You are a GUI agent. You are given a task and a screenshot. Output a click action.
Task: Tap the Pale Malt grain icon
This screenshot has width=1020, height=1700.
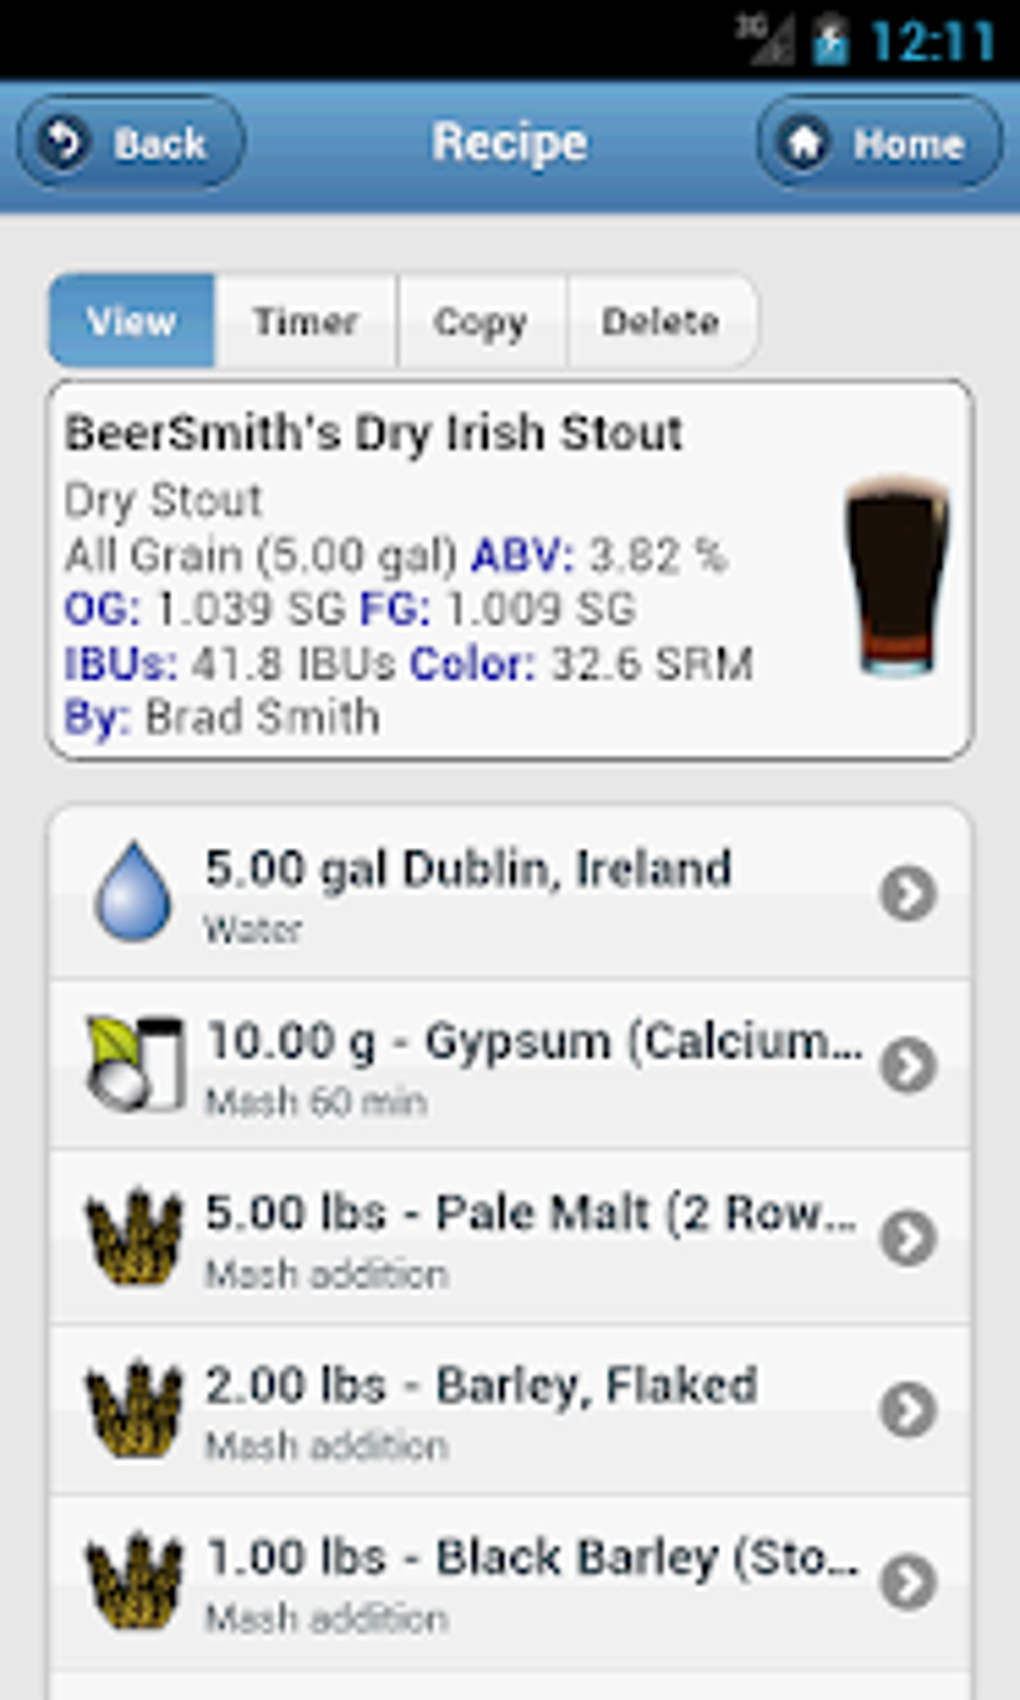(x=134, y=1237)
